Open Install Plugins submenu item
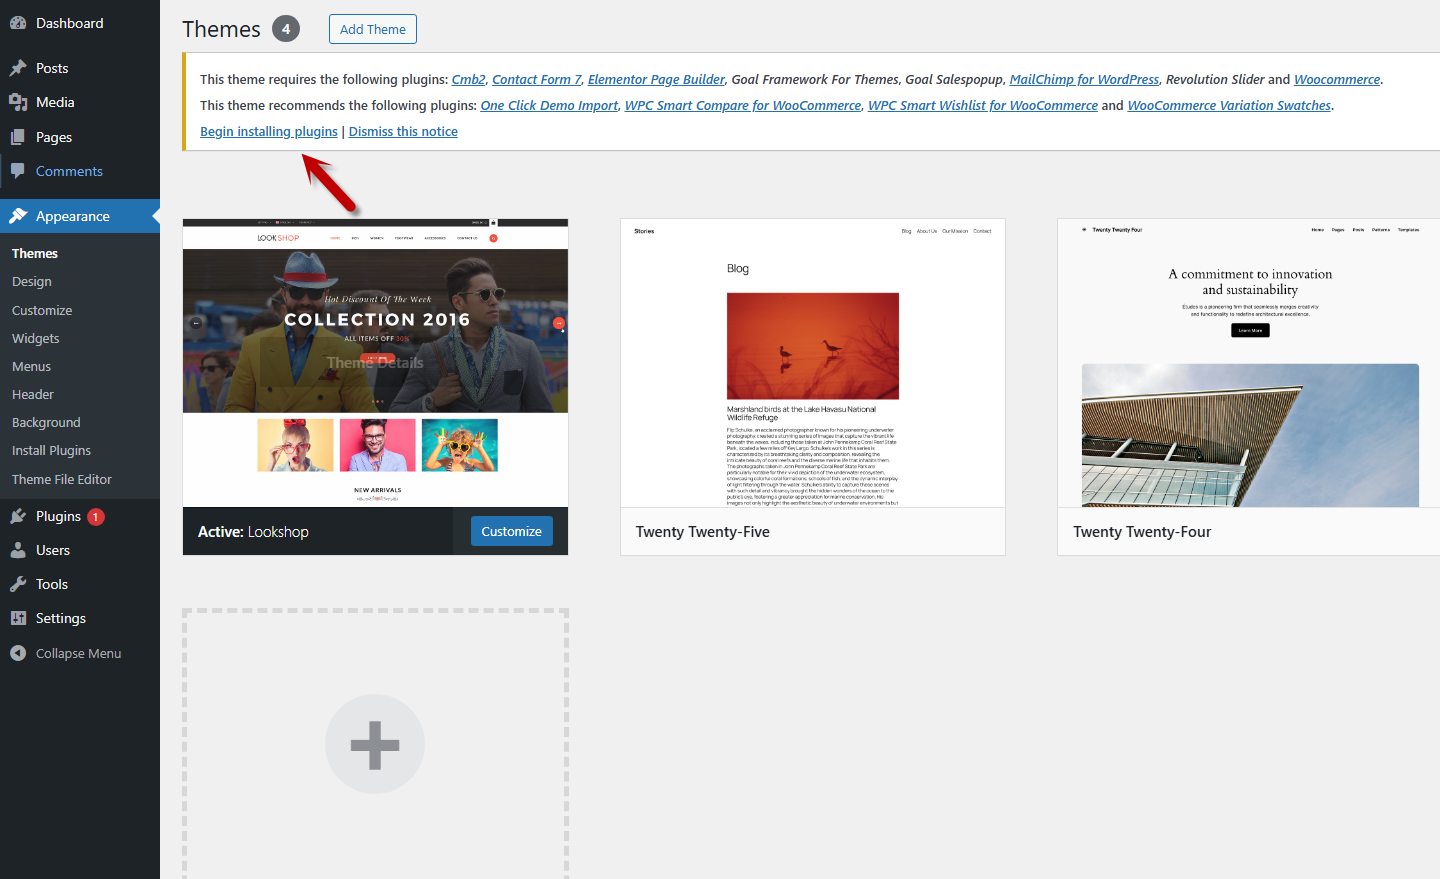Screen dimensions: 1440x879 coord(51,450)
